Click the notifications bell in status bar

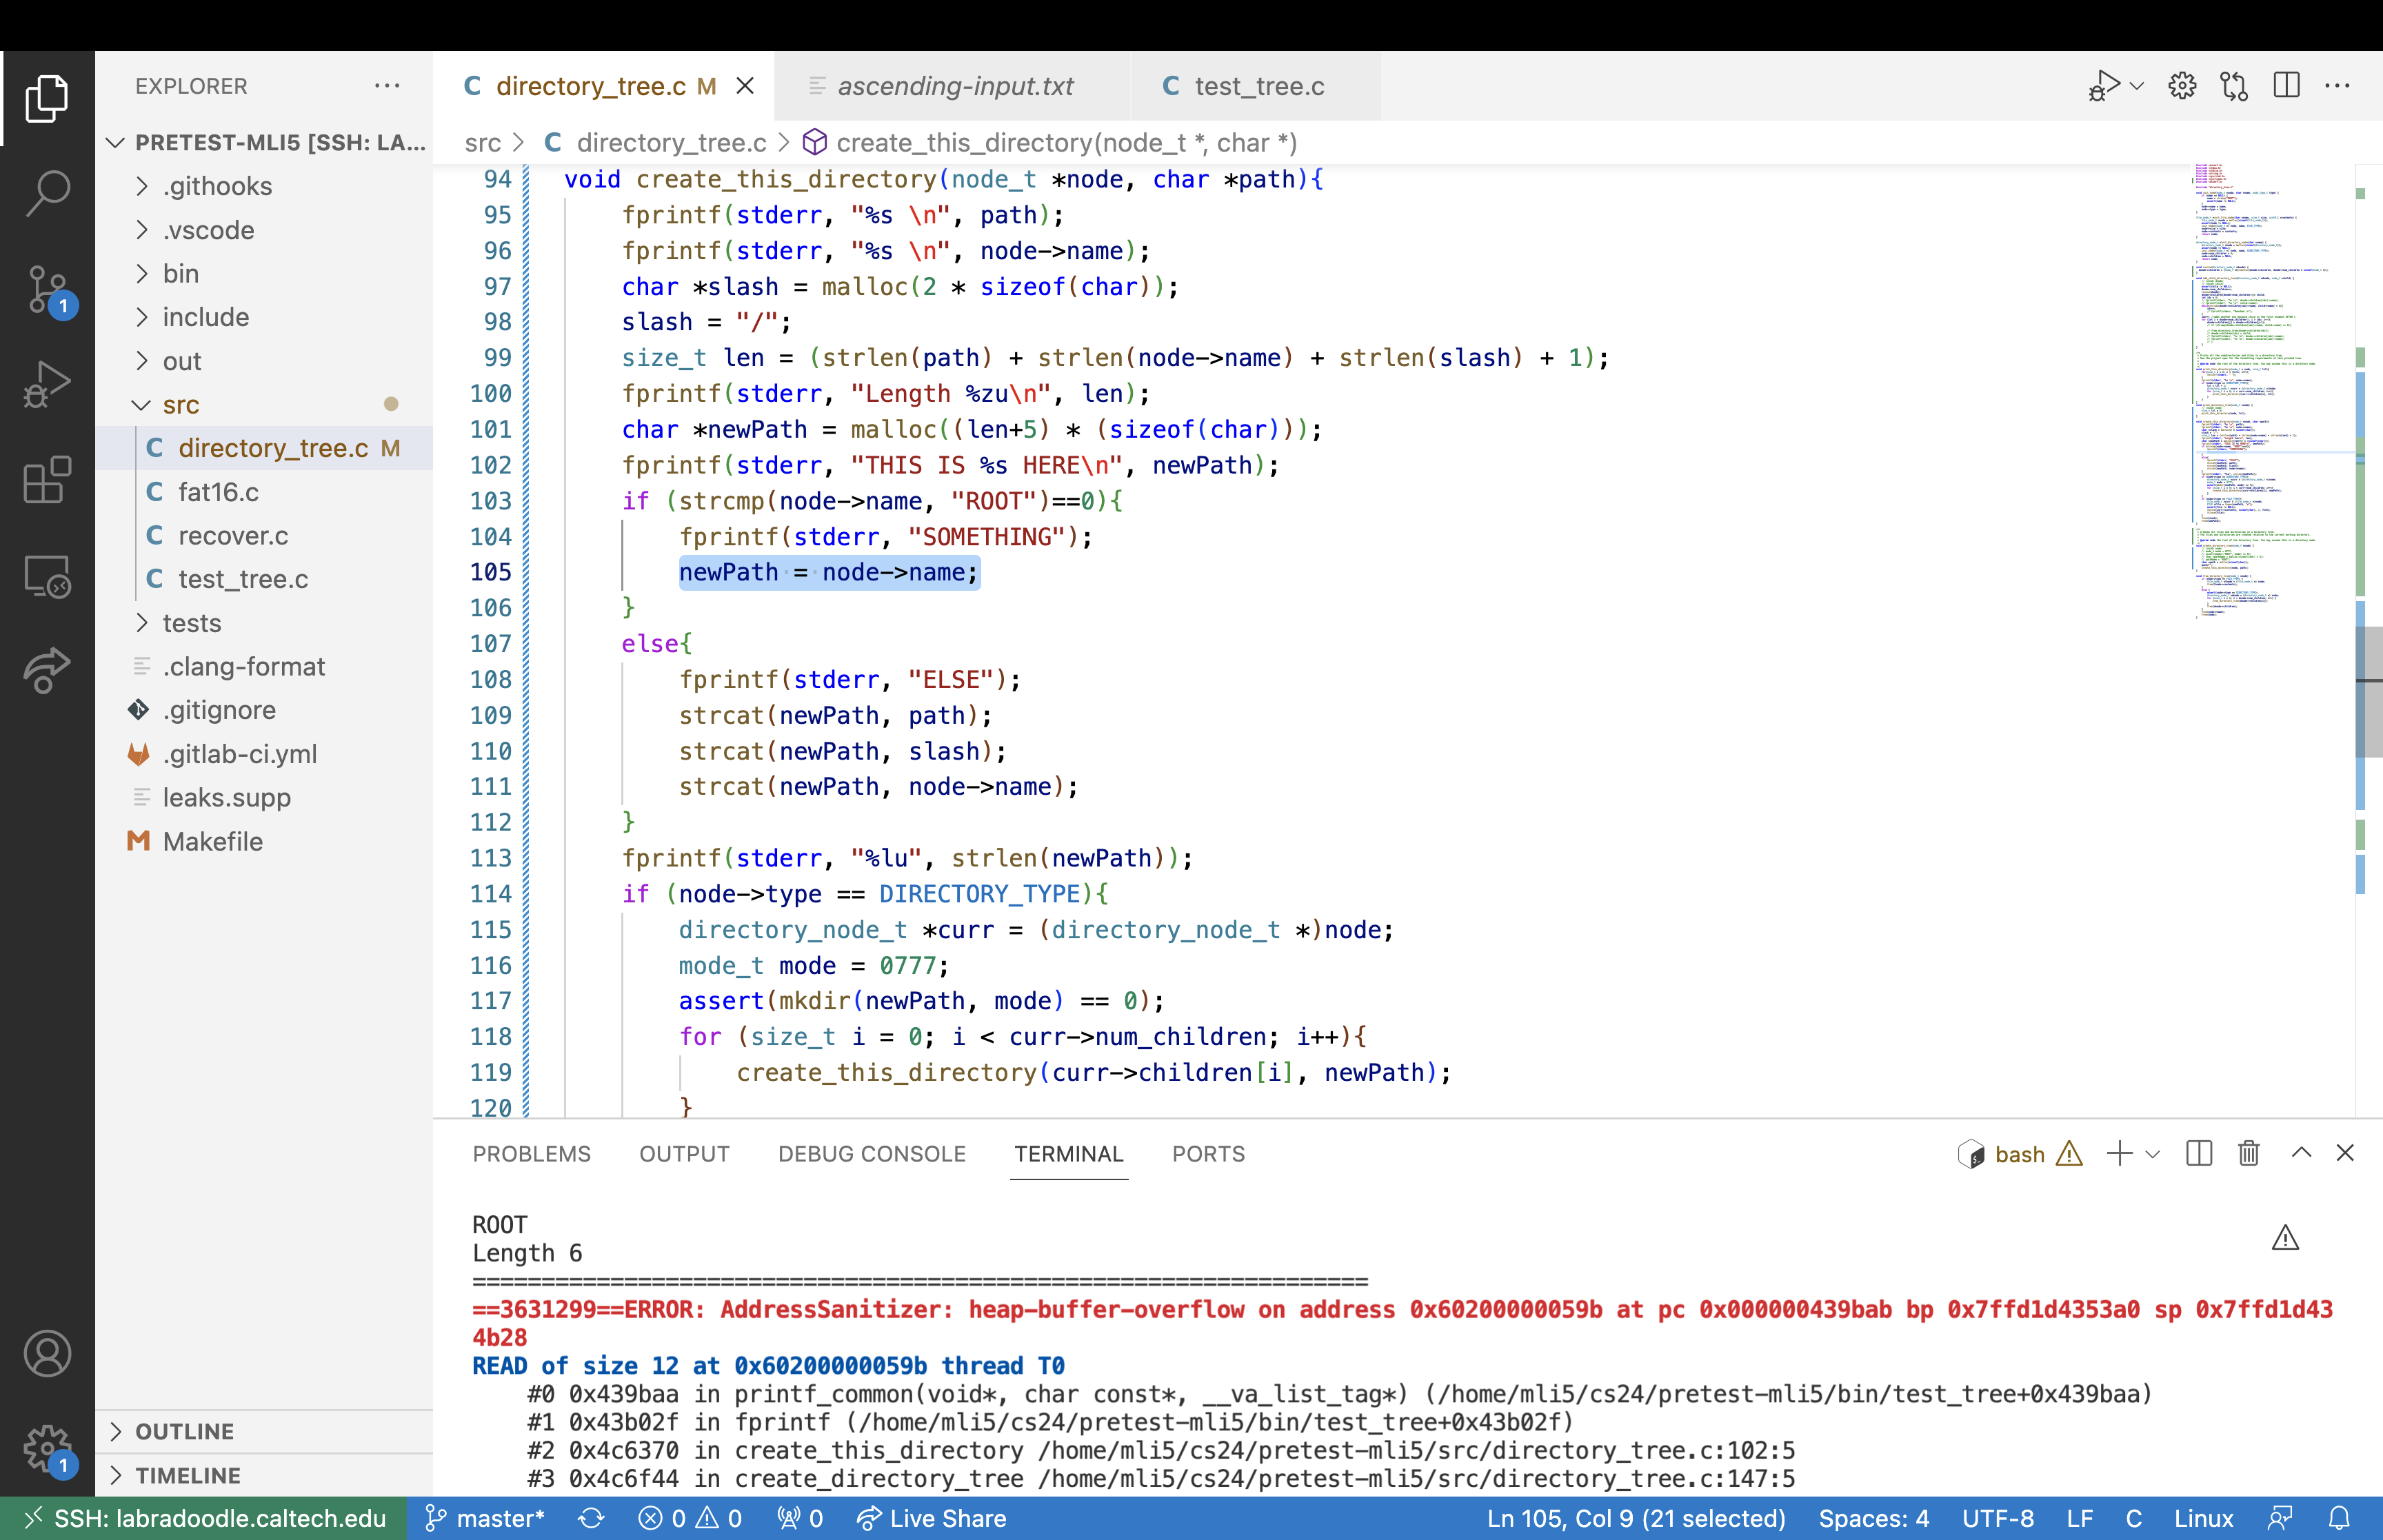[x=2339, y=1518]
